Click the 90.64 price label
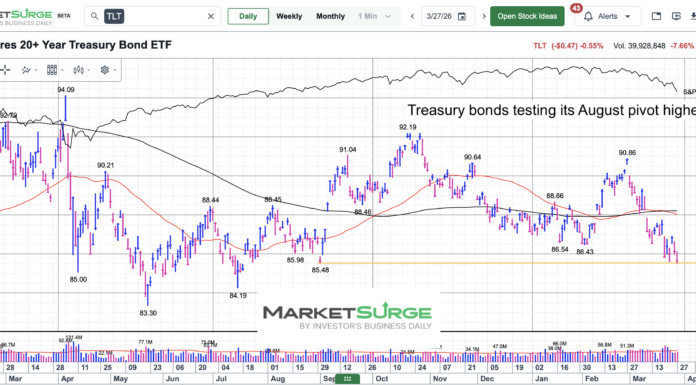 coord(473,157)
